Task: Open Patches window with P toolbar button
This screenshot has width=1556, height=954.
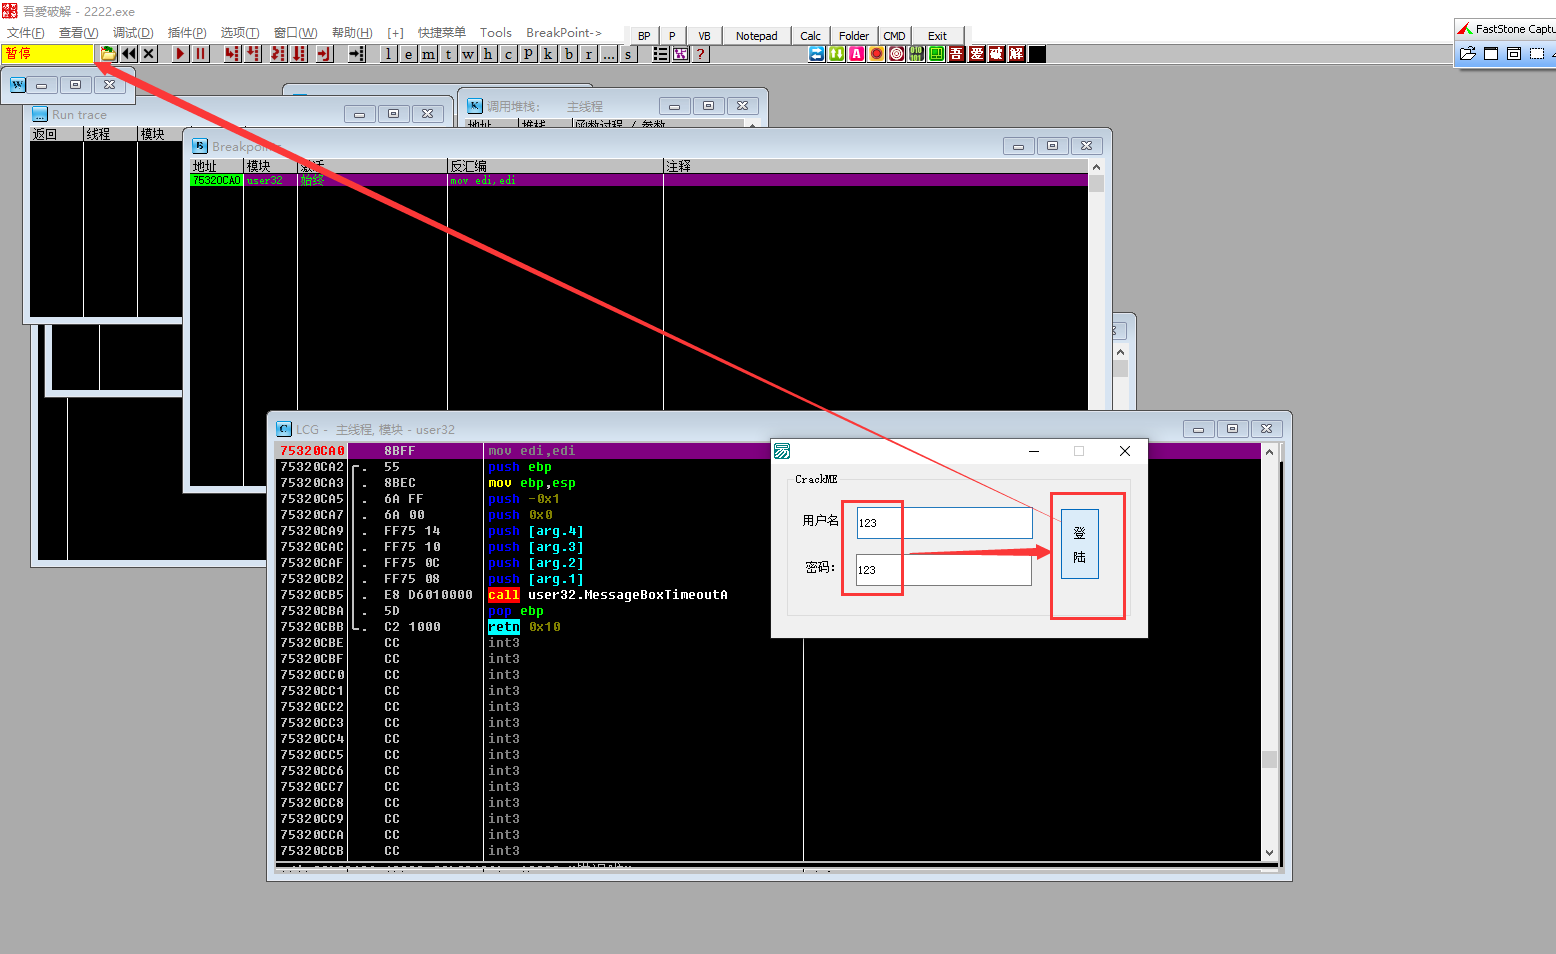Action: coord(528,54)
